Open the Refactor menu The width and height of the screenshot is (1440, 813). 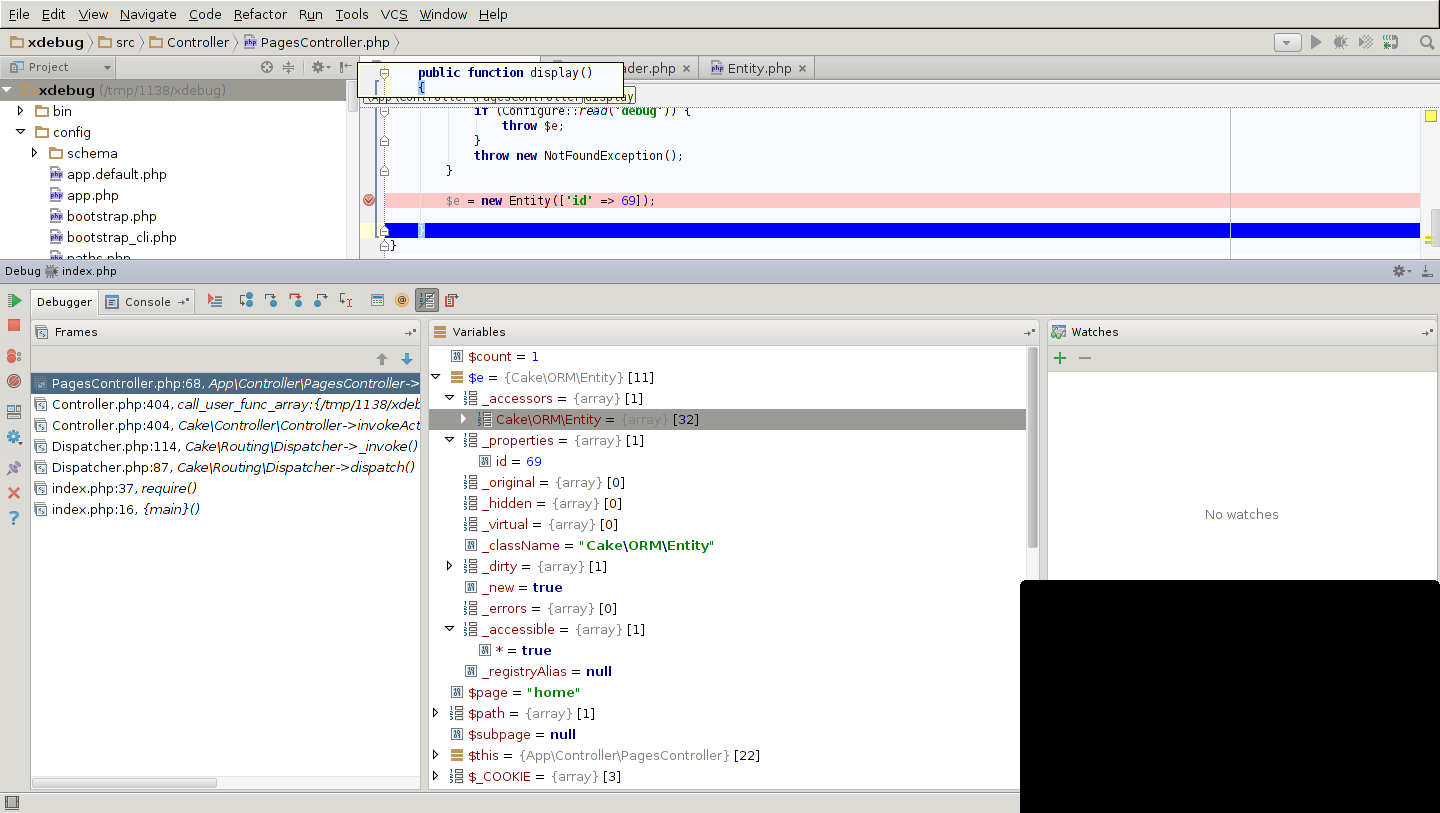[260, 14]
